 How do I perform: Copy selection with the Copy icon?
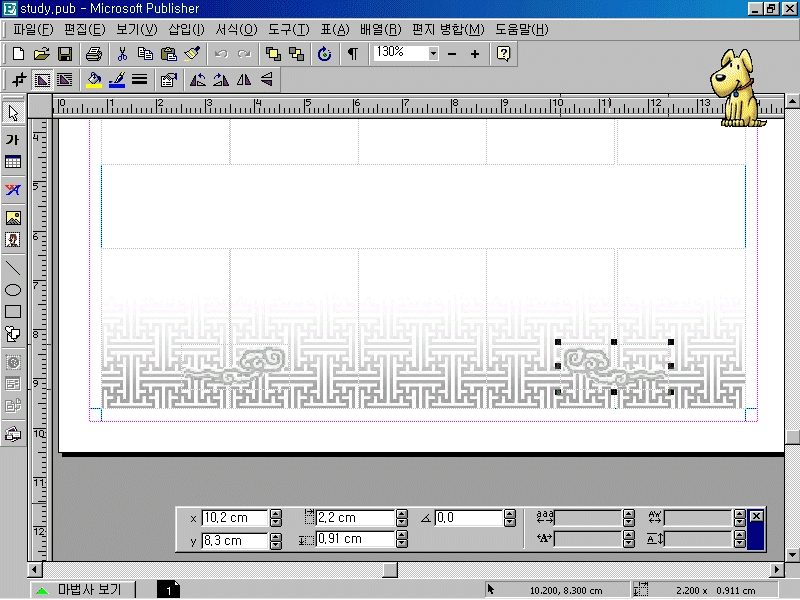point(145,54)
